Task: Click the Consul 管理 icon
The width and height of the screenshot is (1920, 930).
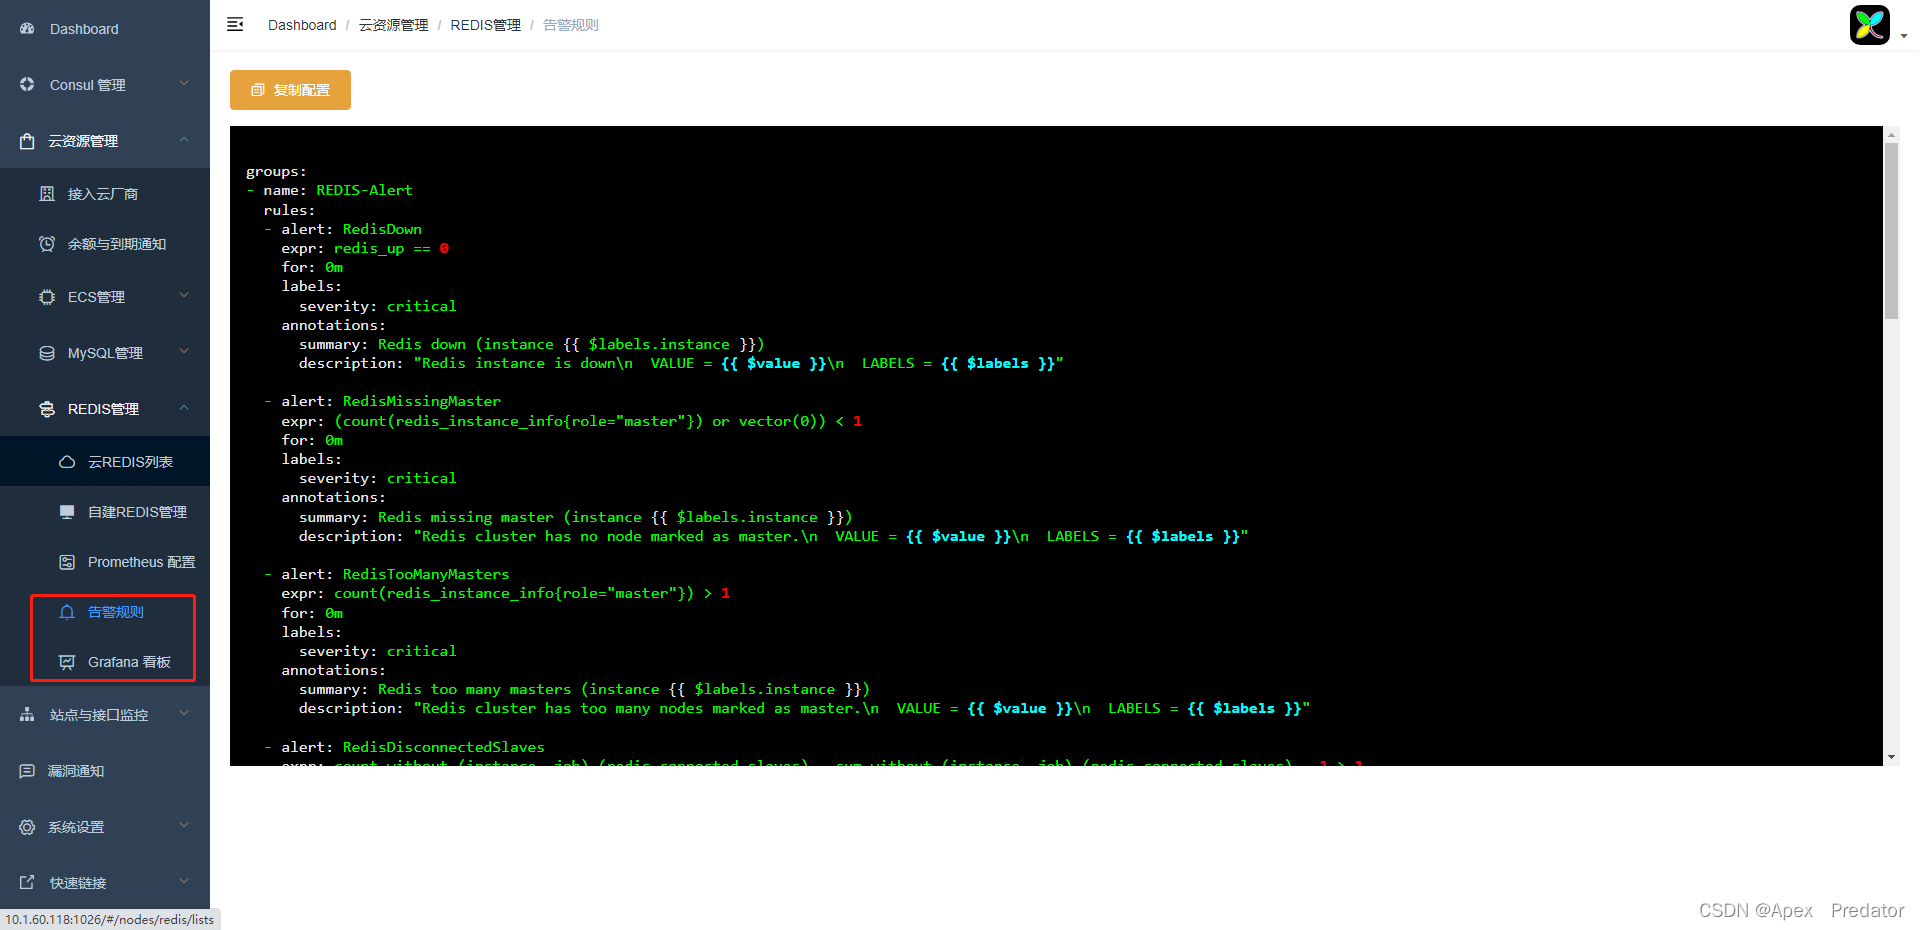Action: (x=27, y=85)
